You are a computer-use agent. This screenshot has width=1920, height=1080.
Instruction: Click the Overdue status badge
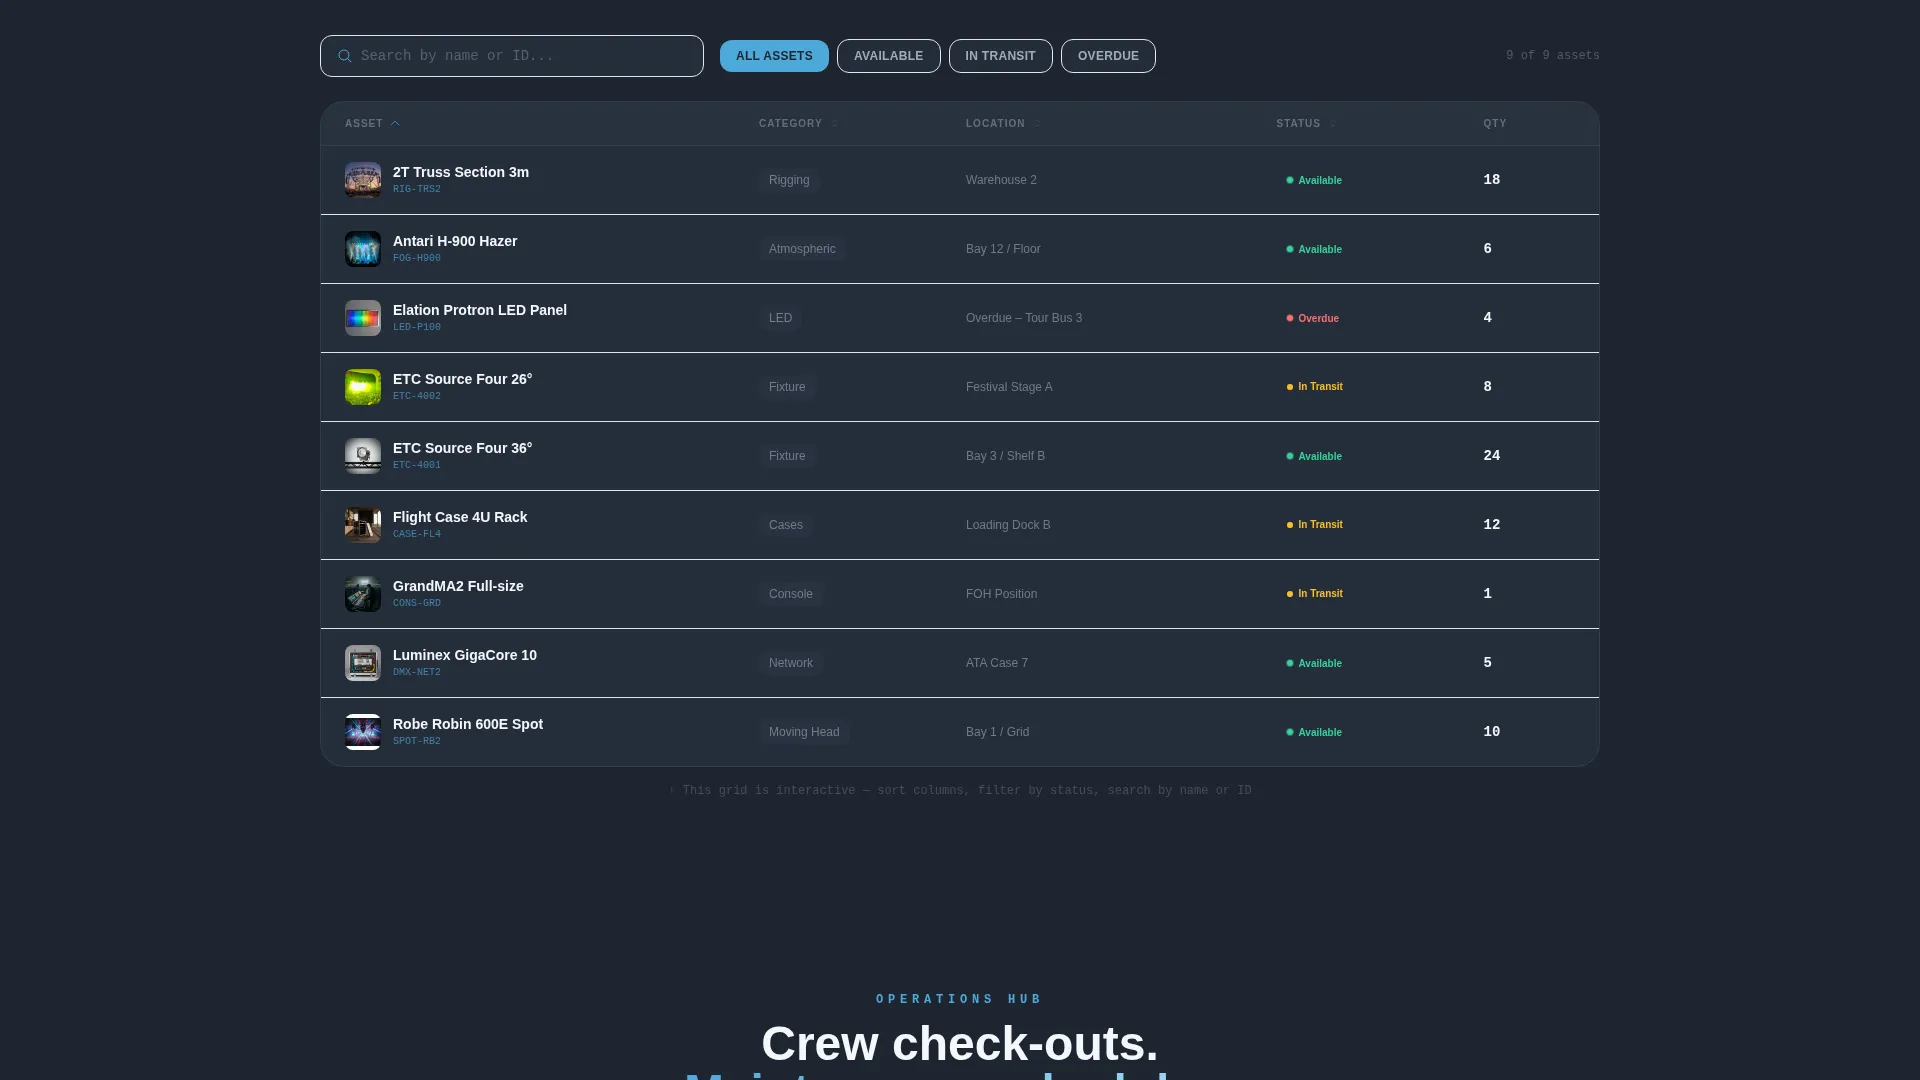pos(1312,318)
